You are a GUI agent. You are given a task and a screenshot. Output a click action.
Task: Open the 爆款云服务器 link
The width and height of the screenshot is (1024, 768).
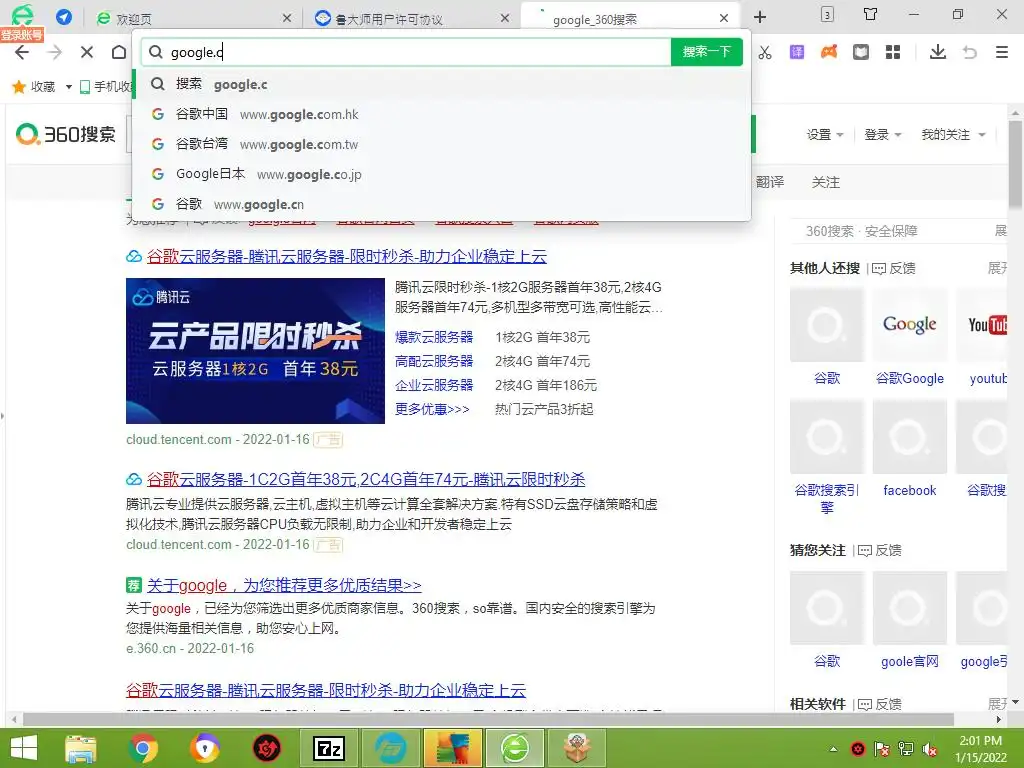434,337
